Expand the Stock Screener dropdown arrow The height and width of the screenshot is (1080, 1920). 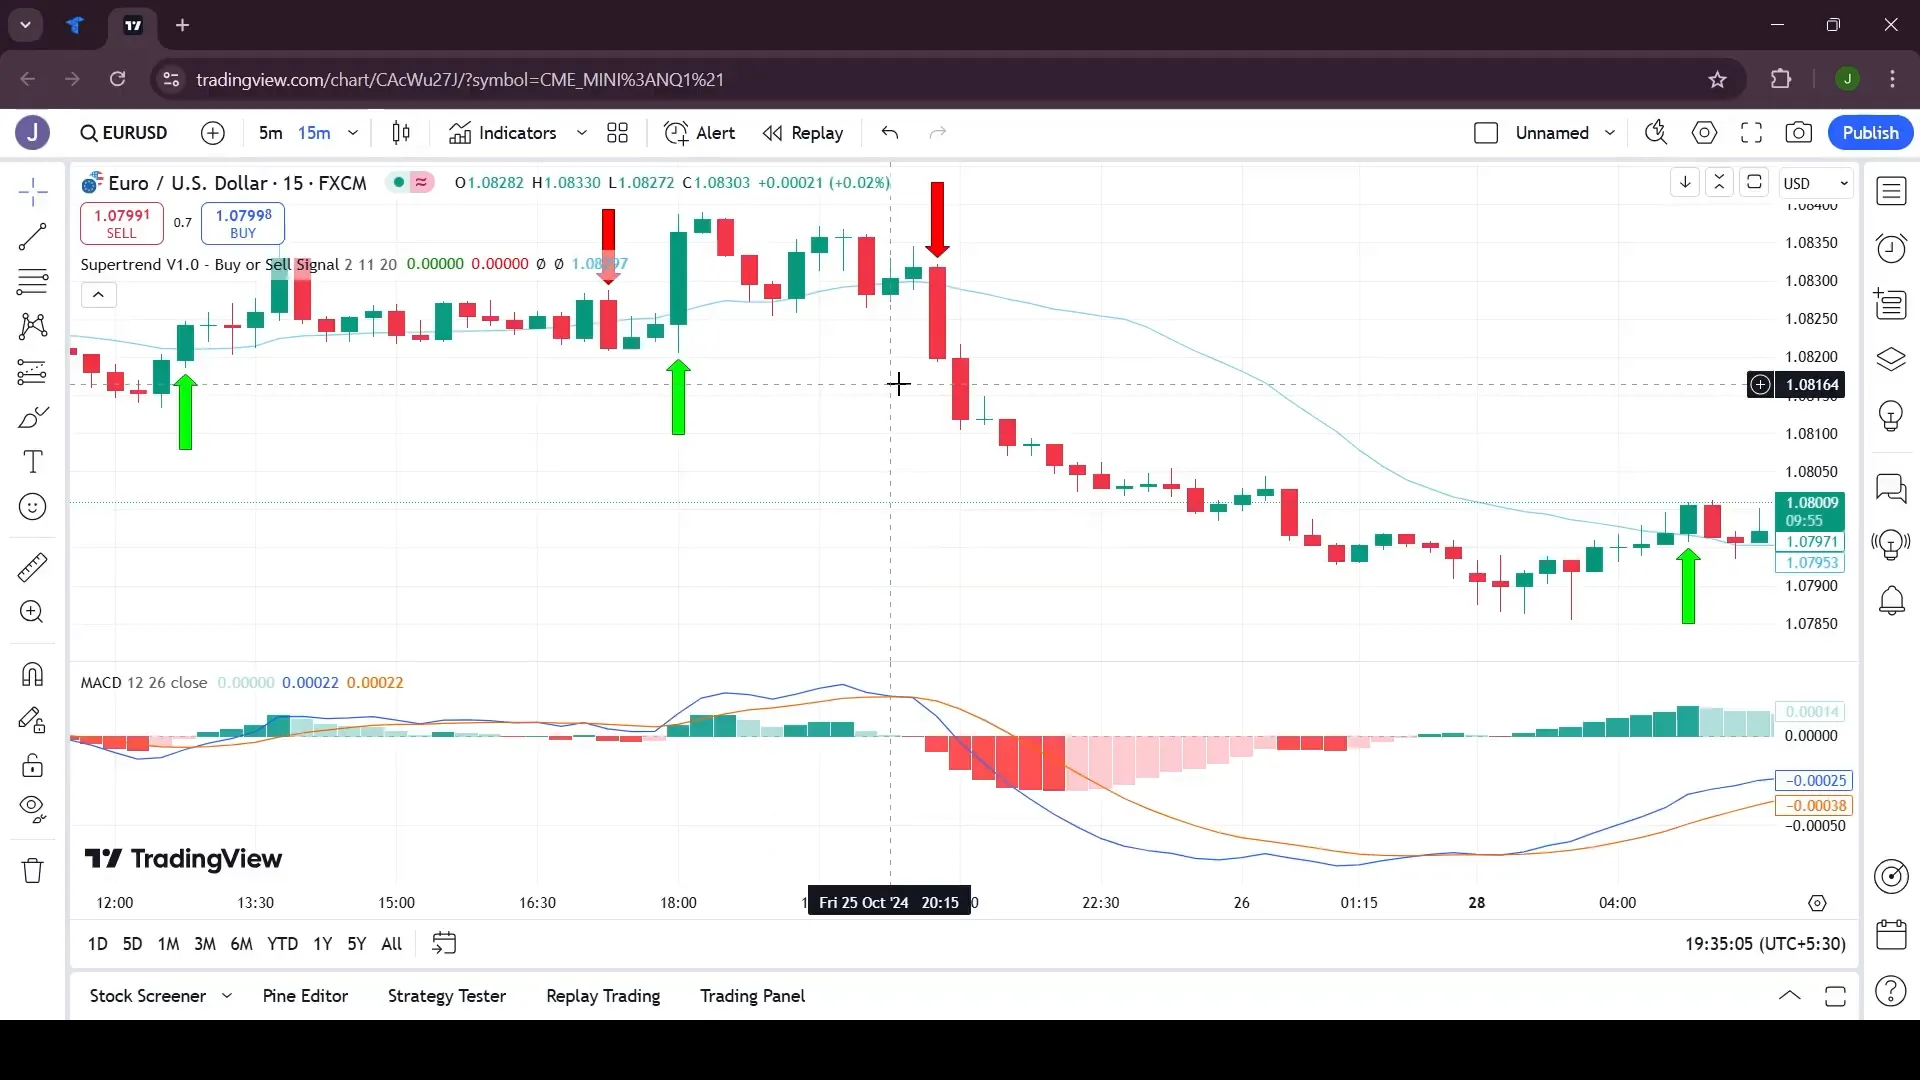[227, 996]
